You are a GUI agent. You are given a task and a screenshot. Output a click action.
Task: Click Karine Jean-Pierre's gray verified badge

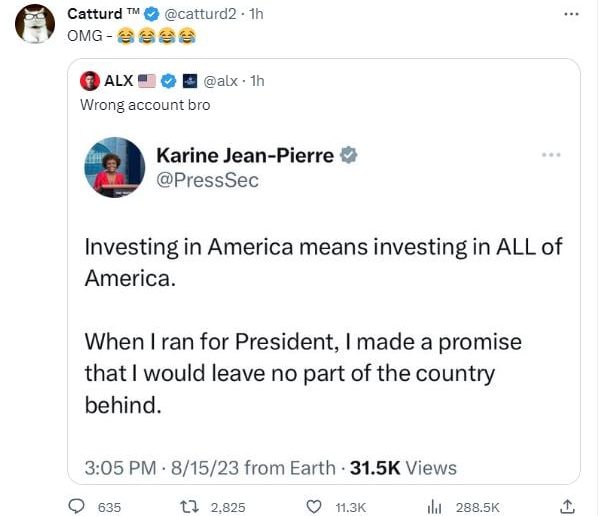pos(349,155)
